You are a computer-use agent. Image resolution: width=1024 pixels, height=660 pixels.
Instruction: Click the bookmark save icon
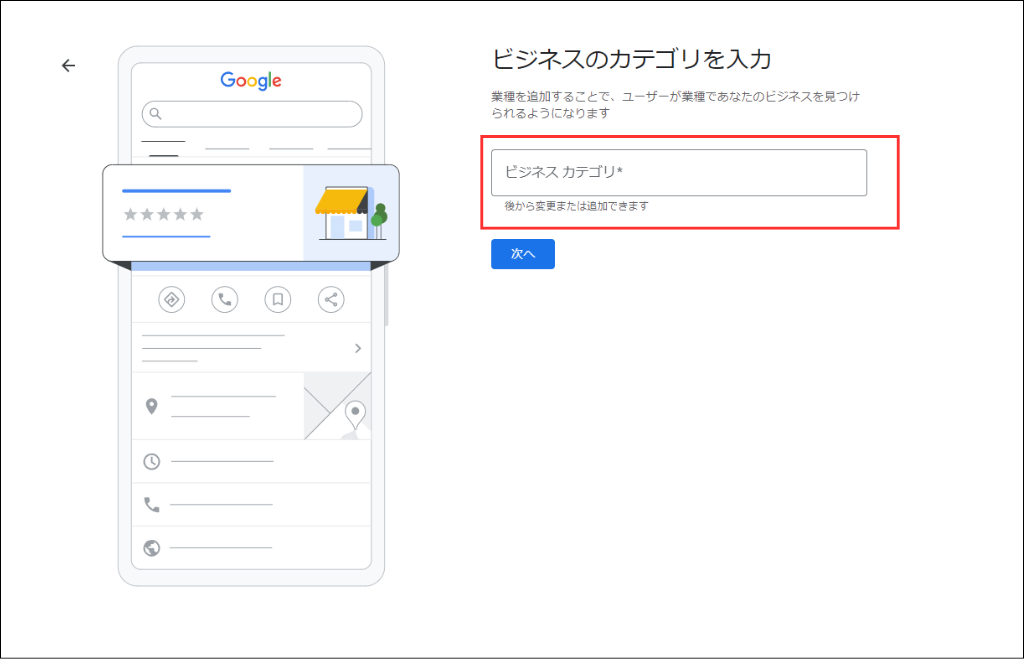pyautogui.click(x=277, y=299)
